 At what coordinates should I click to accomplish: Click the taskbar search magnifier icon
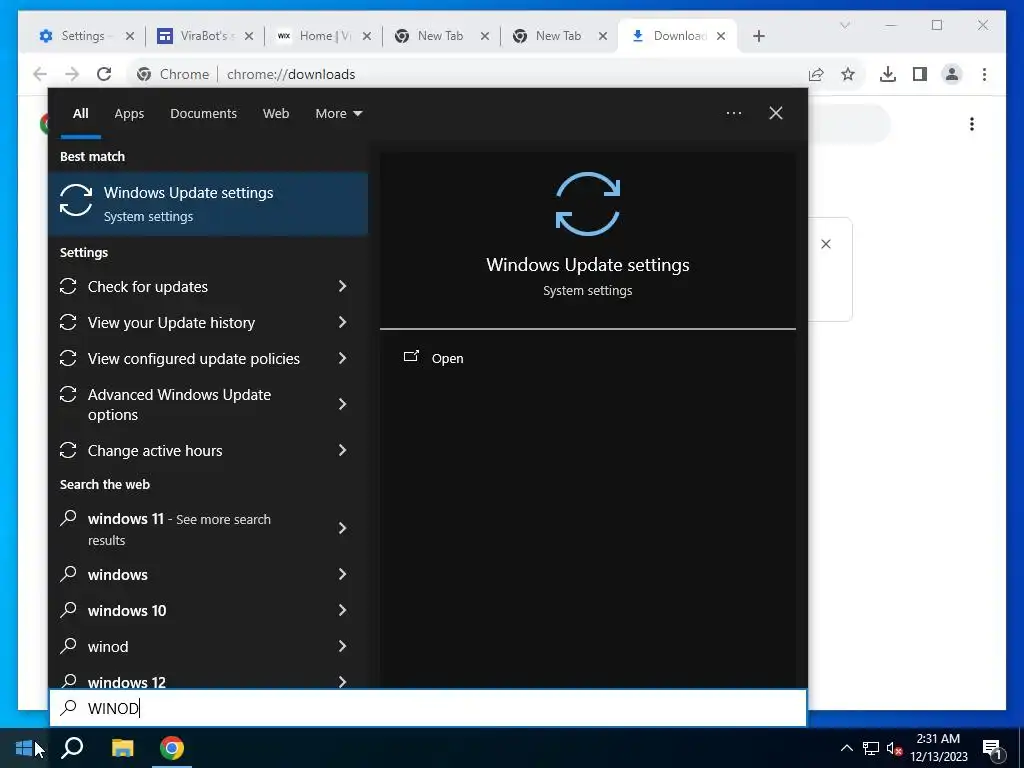(x=72, y=748)
